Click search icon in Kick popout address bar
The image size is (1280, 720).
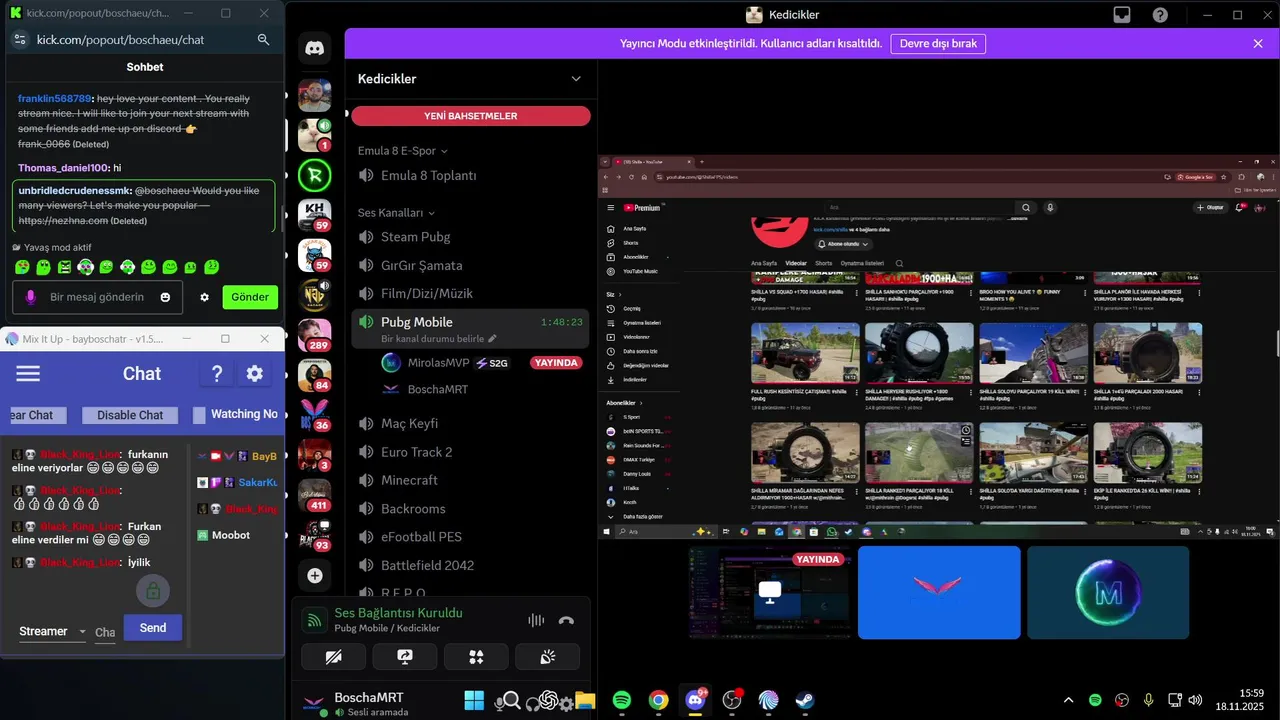point(264,40)
